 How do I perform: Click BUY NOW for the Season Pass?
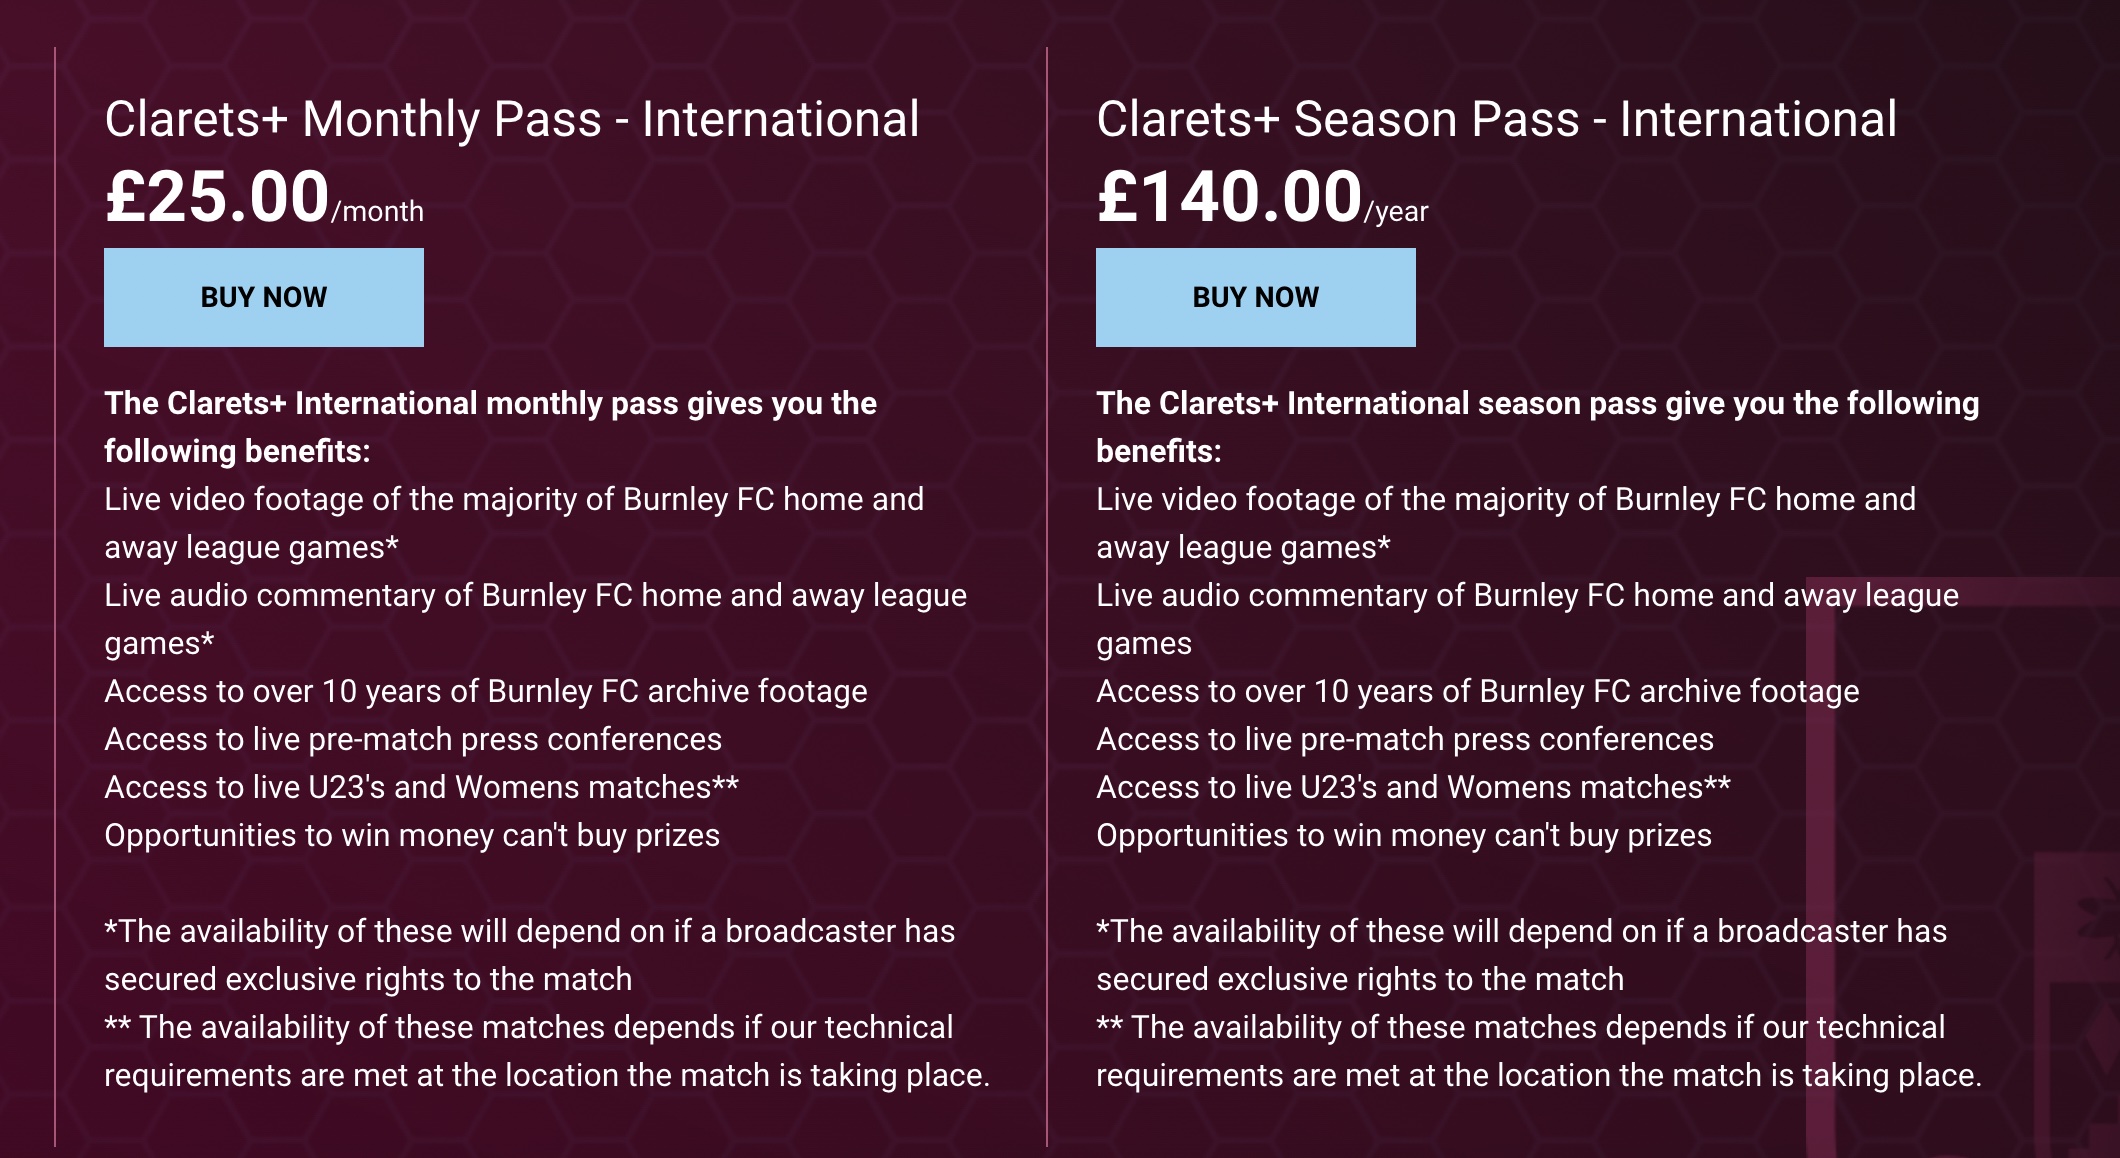pyautogui.click(x=1255, y=297)
